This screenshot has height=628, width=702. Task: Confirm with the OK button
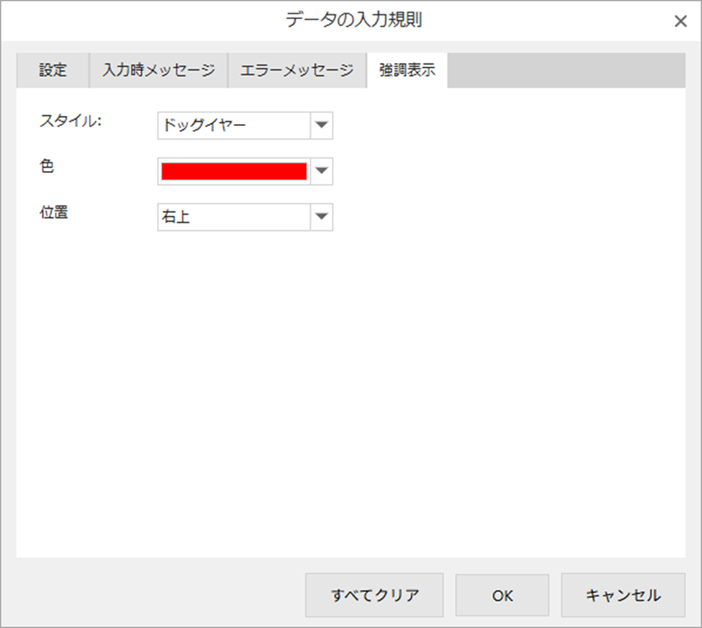point(502,595)
